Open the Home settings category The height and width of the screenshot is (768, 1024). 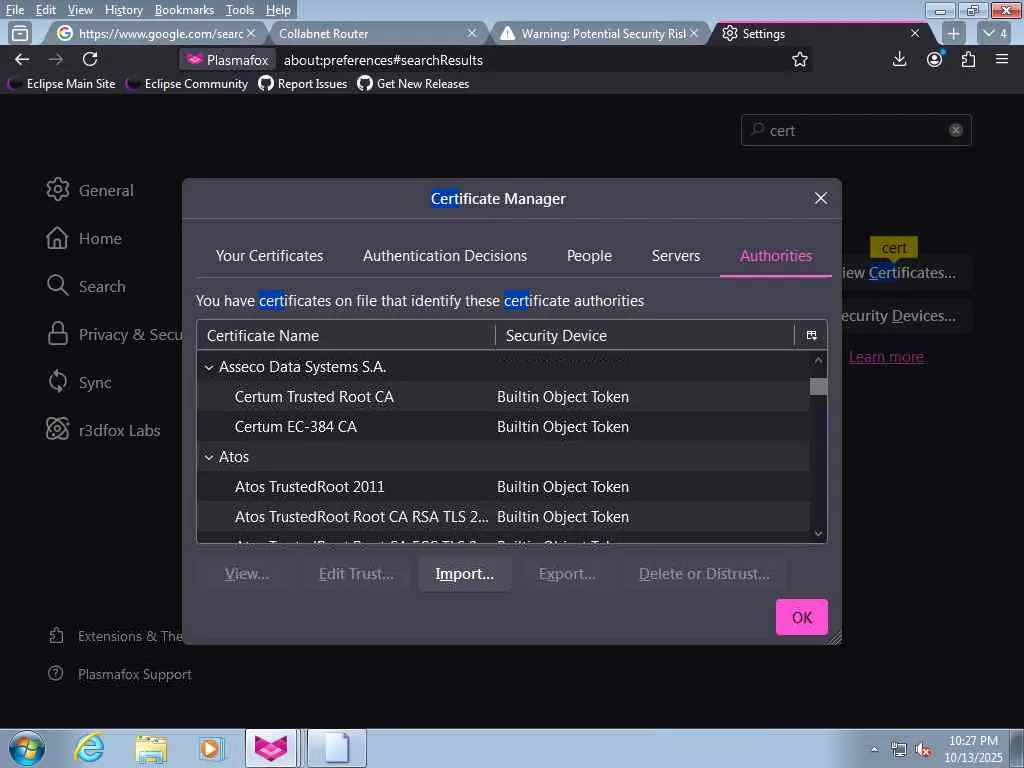pyautogui.click(x=84, y=238)
